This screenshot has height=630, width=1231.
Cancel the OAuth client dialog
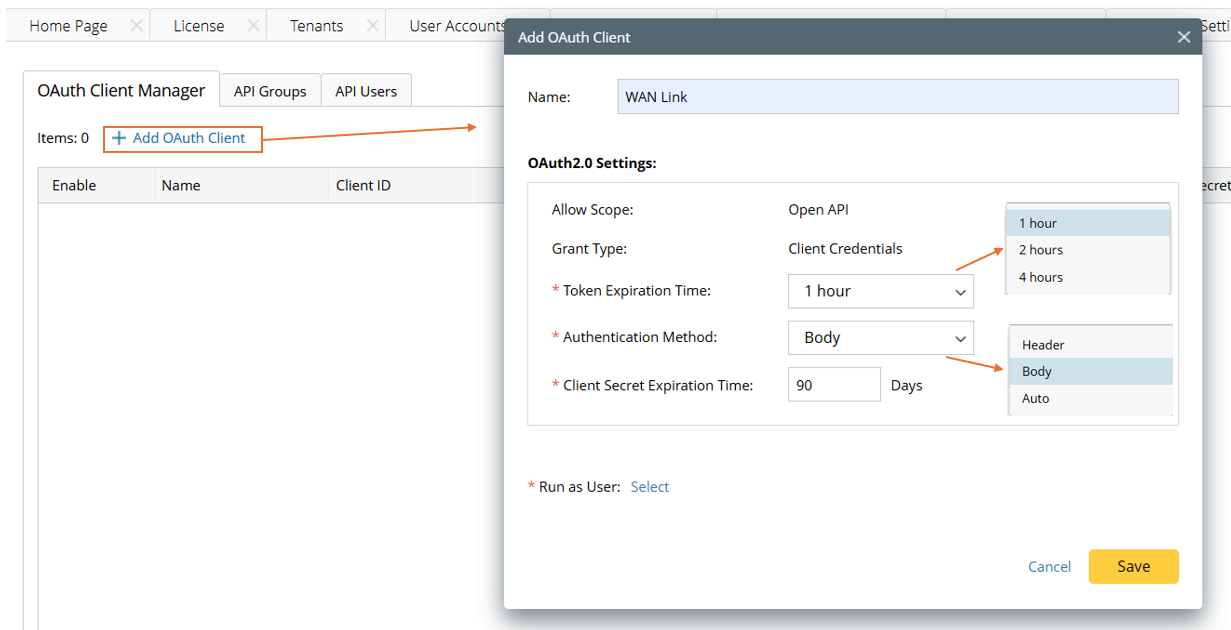tap(1049, 567)
